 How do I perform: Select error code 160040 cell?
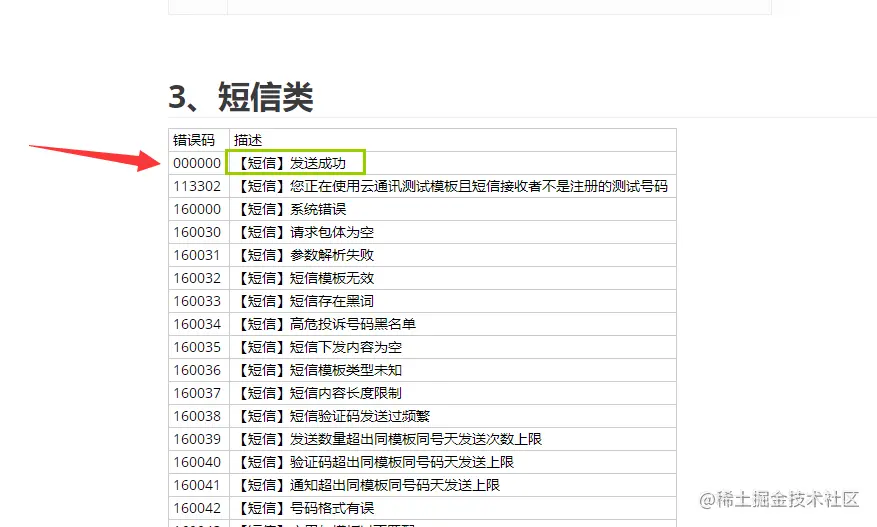click(x=197, y=462)
